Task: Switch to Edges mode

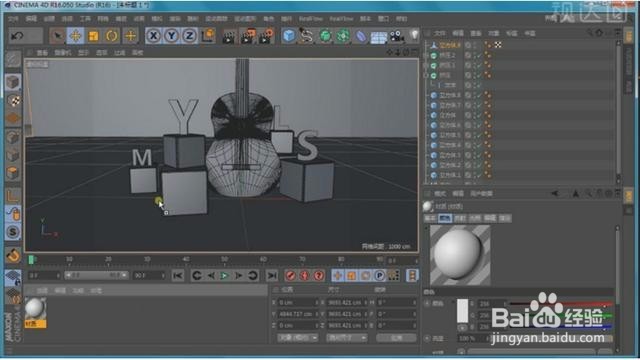Action: (x=13, y=156)
